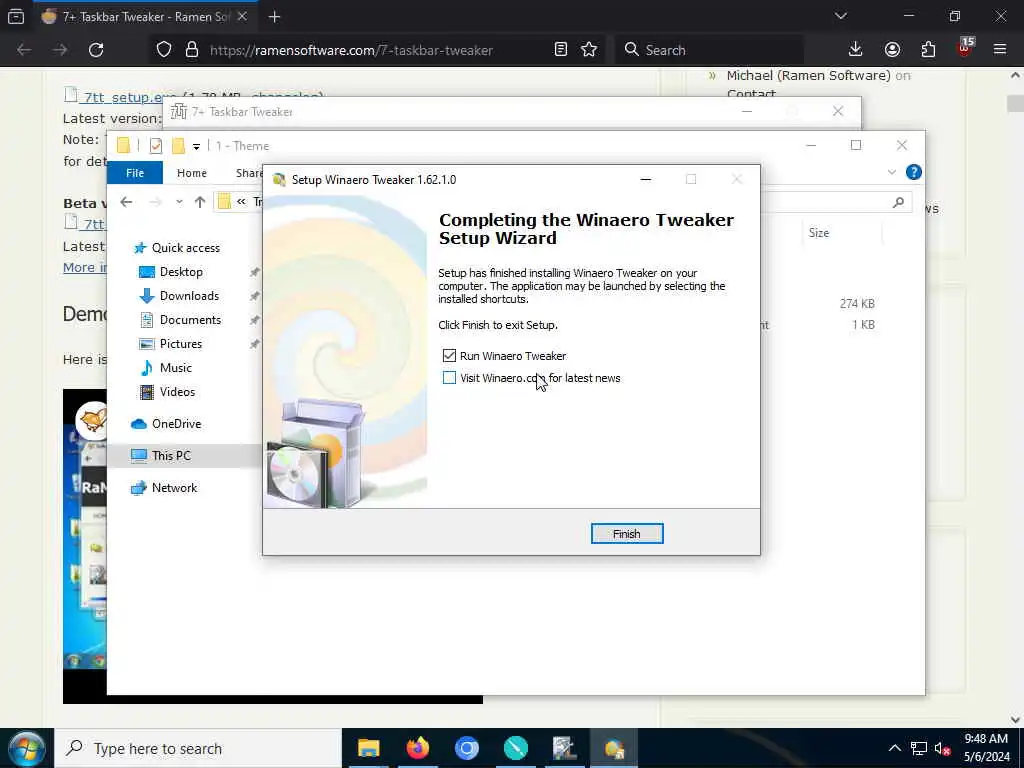Click taskbar Type here to search box
The image size is (1024, 768).
(x=198, y=748)
